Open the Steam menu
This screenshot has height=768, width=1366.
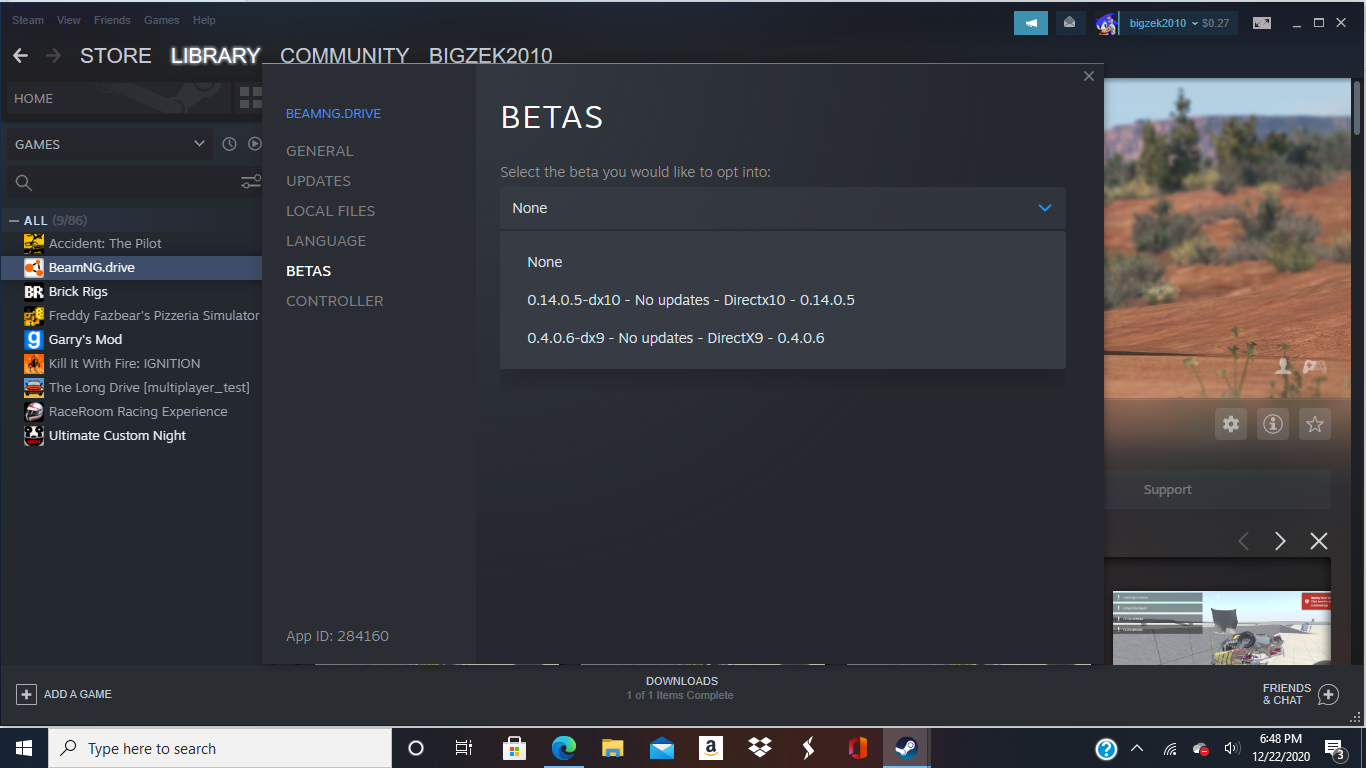(28, 20)
